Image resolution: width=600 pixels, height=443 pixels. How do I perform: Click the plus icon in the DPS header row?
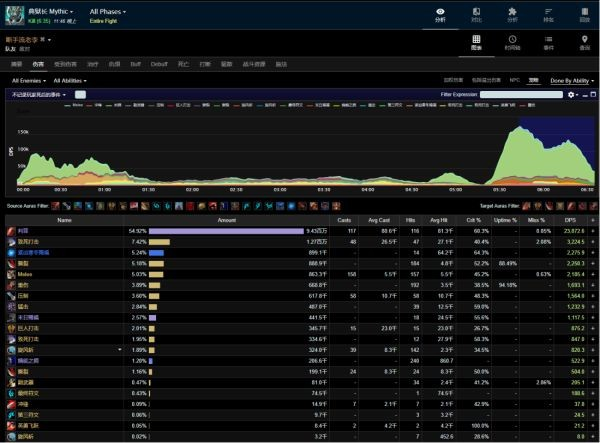tap(593, 220)
